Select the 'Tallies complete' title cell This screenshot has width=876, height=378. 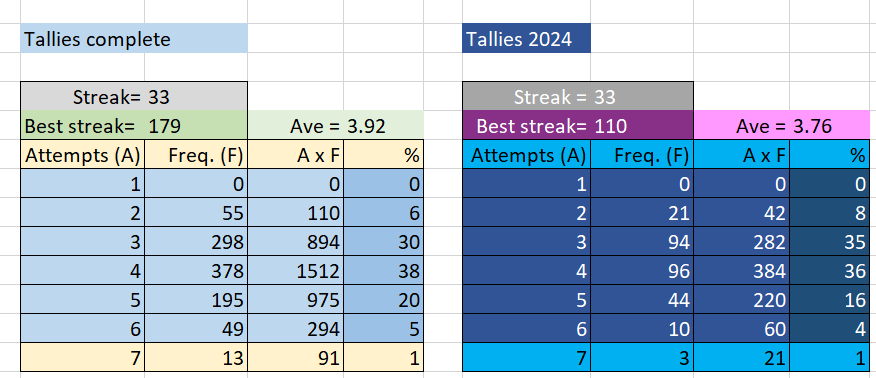(134, 39)
